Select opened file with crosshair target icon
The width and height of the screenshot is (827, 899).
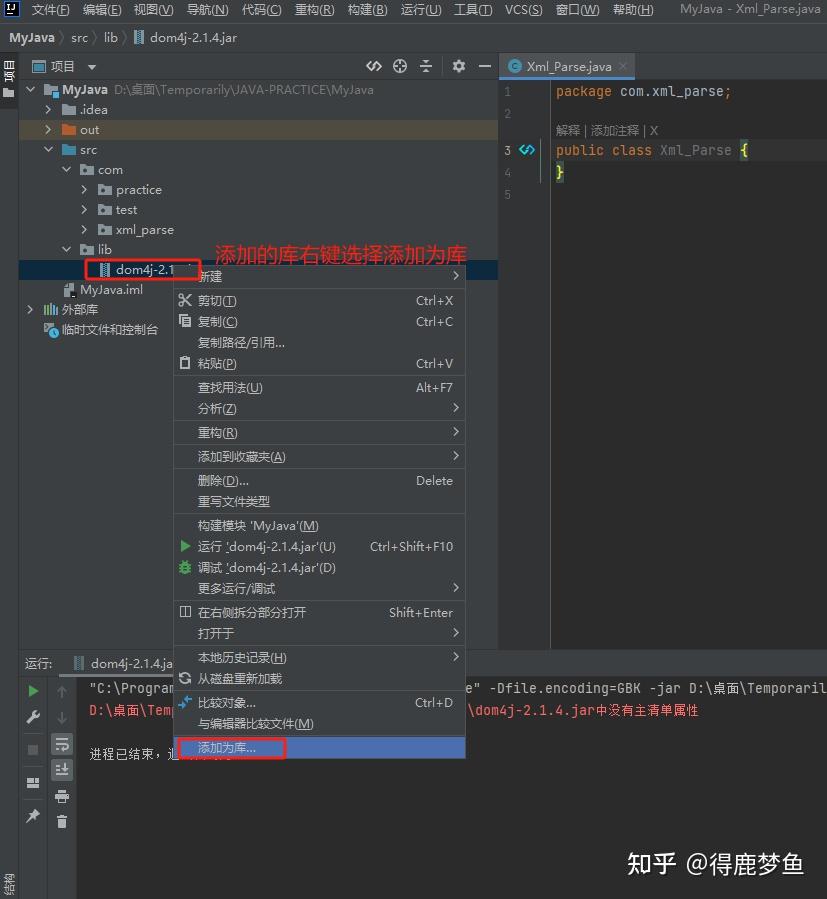pyautogui.click(x=399, y=66)
